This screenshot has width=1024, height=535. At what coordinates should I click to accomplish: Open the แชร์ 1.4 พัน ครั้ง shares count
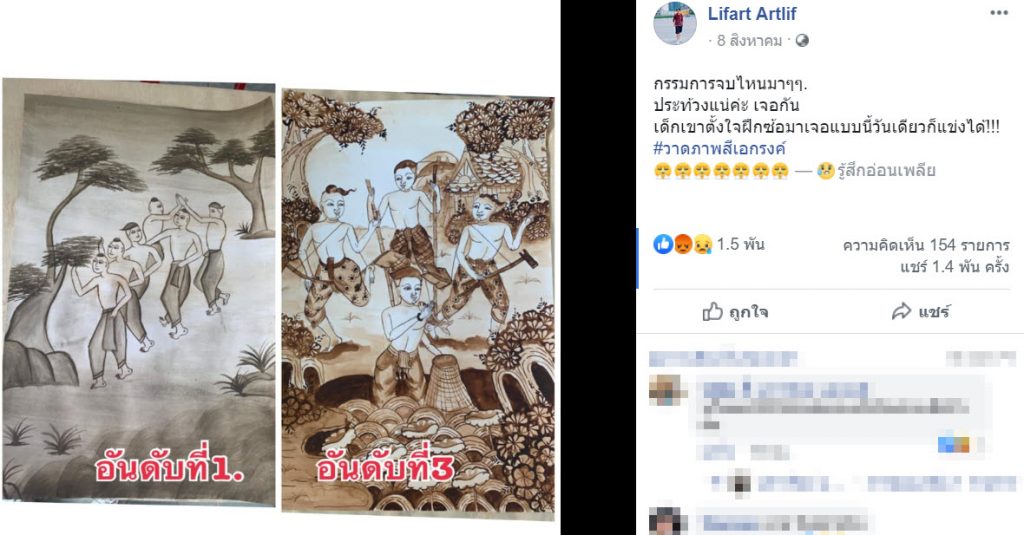954,267
